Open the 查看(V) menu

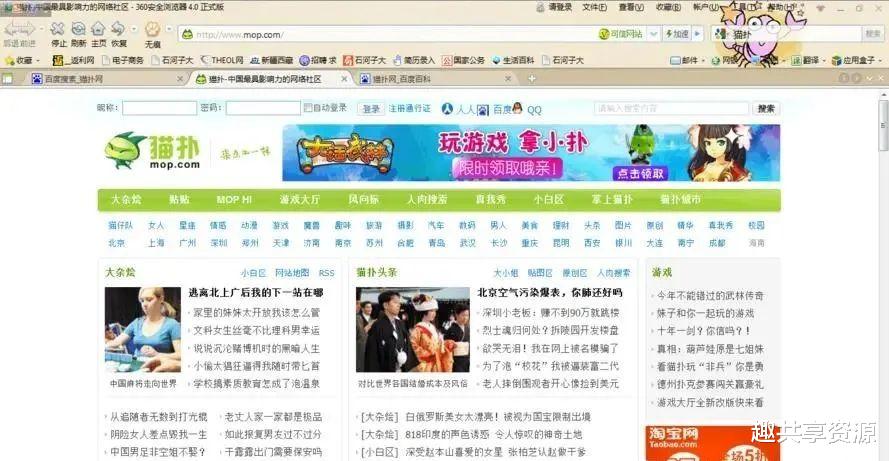(631, 7)
